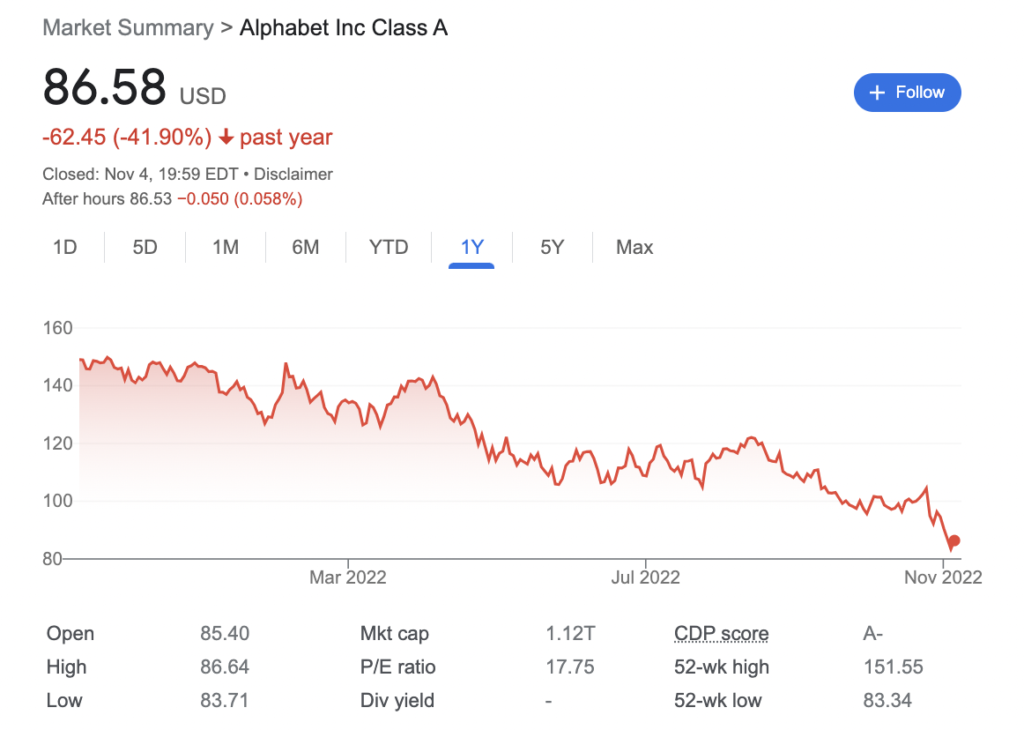This screenshot has width=1024, height=730.
Task: Follow Alphabet Inc Class A stock
Action: pos(907,93)
